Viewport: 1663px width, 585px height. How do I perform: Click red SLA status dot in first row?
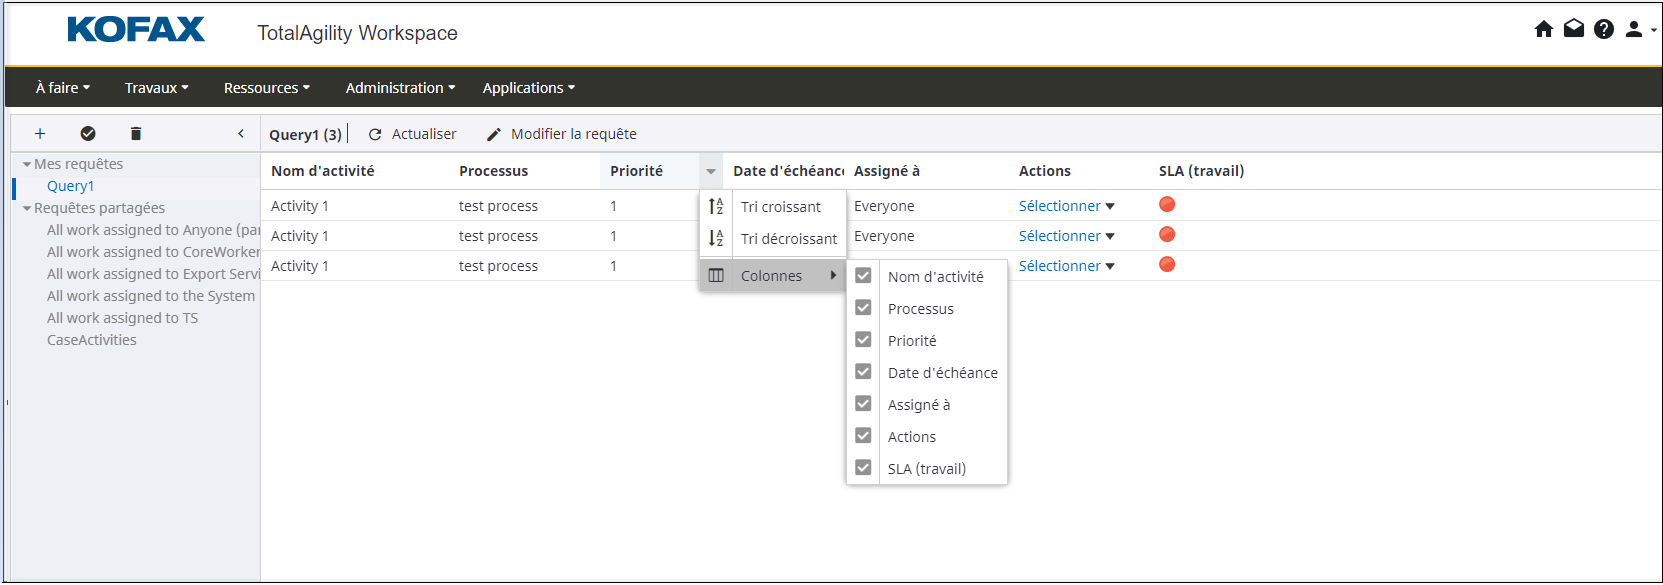pyautogui.click(x=1167, y=205)
